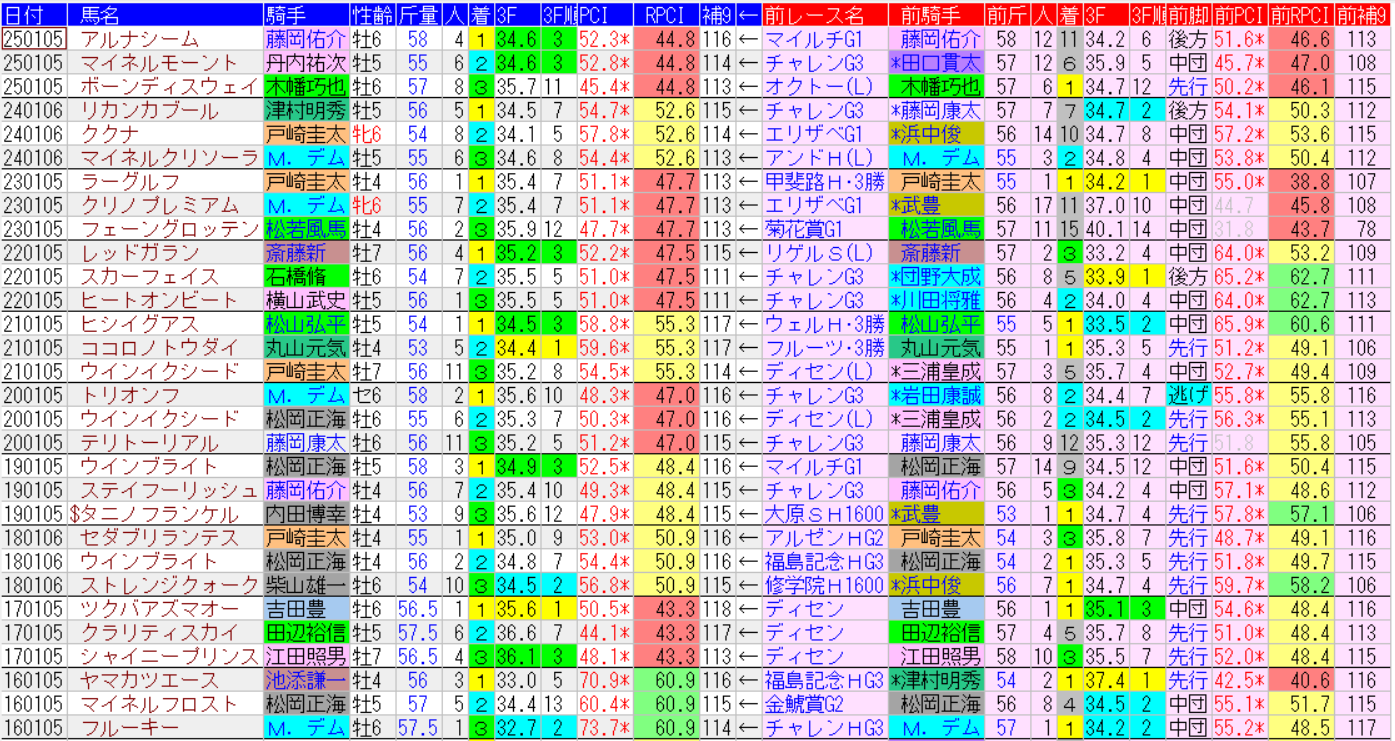Click the 前補9 column header
1395x741 pixels.
[x=1363, y=15]
